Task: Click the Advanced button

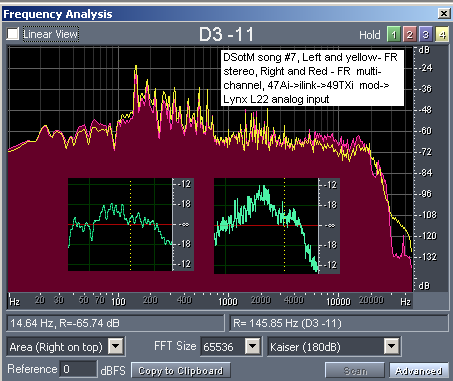Action: [x=419, y=371]
